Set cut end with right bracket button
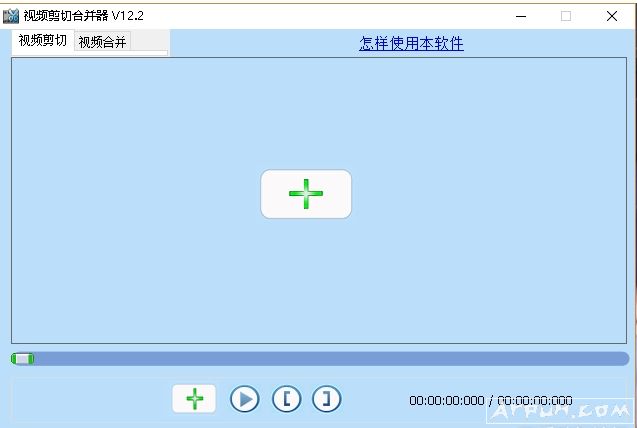Screen dimensions: 637x428 327,399
